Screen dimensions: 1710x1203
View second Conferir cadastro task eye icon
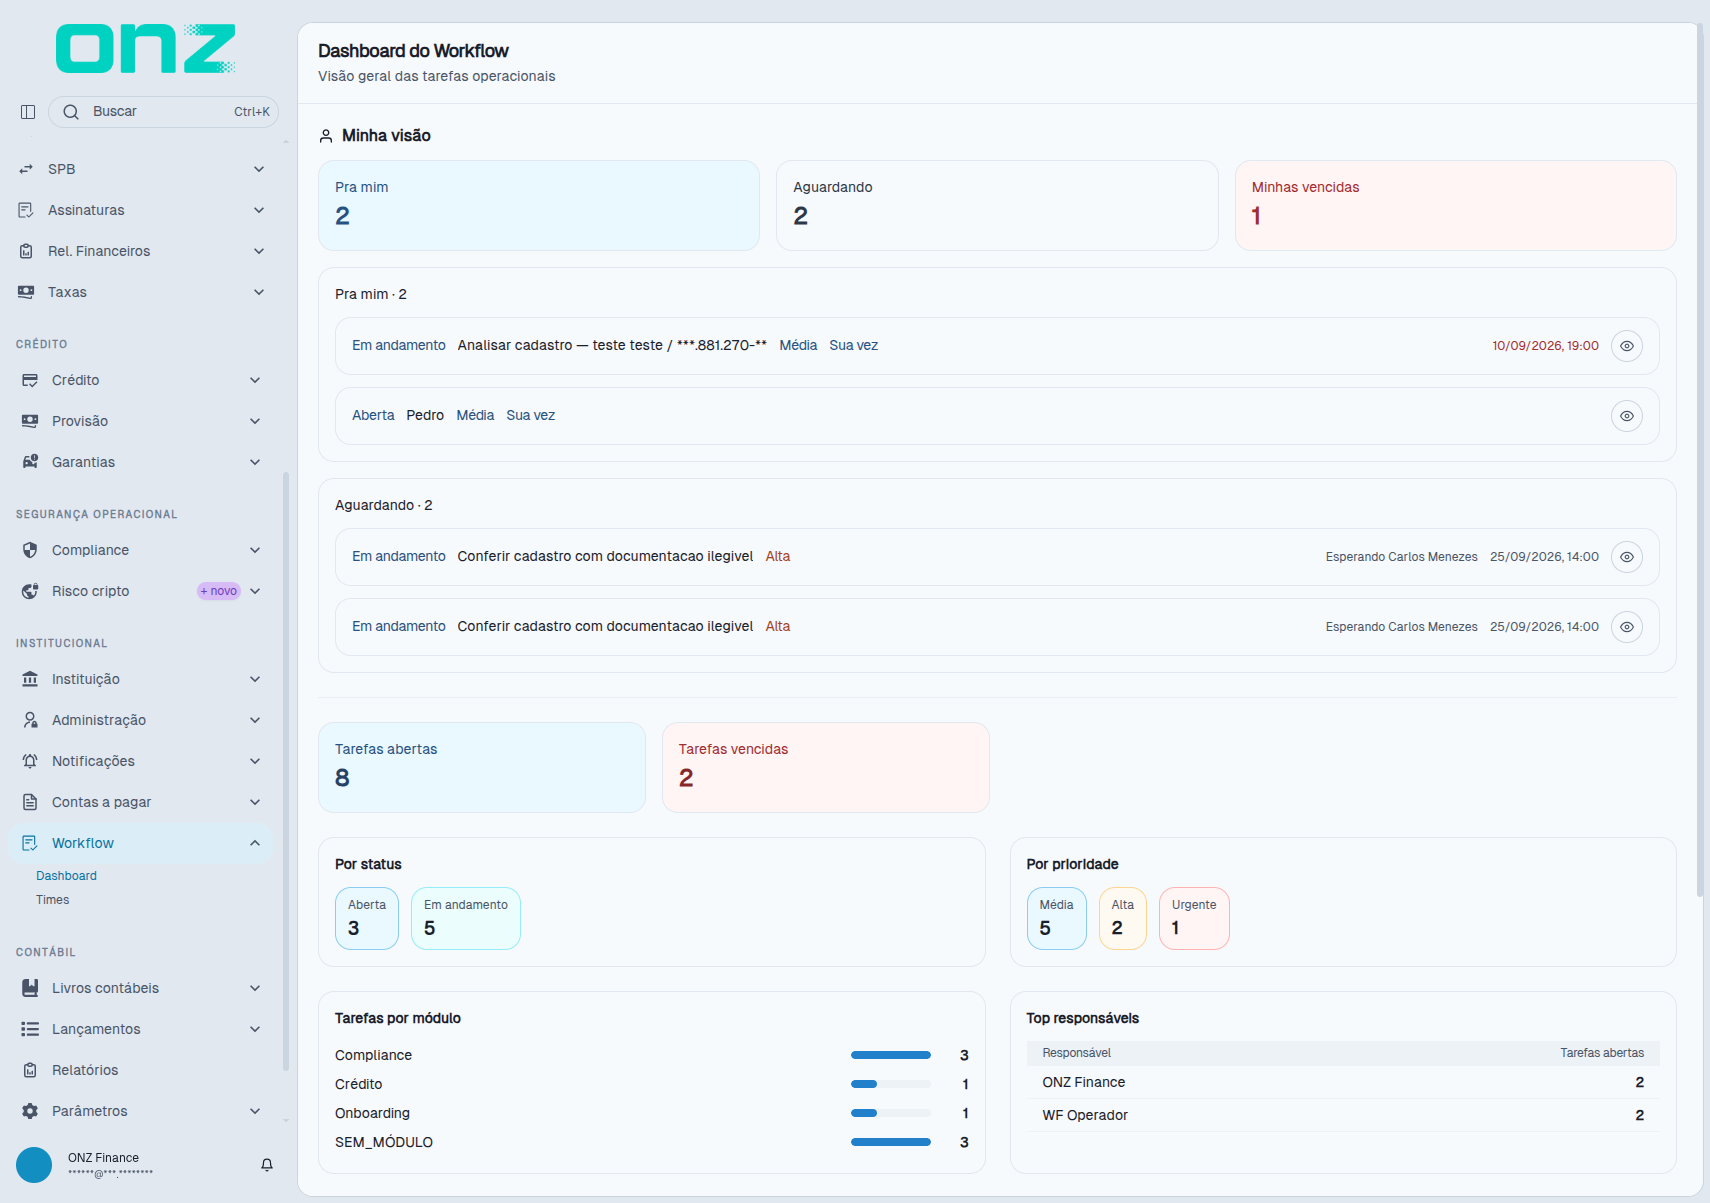[x=1627, y=627]
